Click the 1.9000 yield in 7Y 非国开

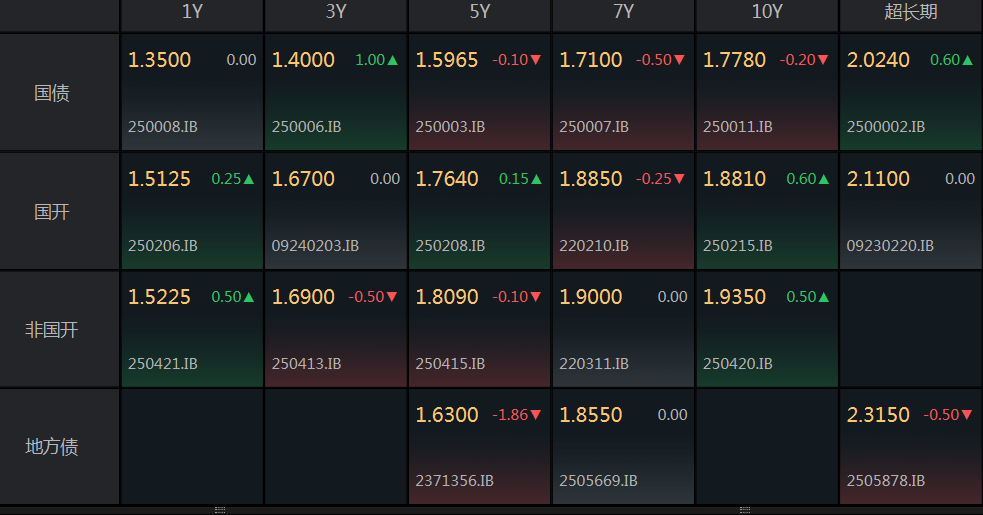point(591,297)
